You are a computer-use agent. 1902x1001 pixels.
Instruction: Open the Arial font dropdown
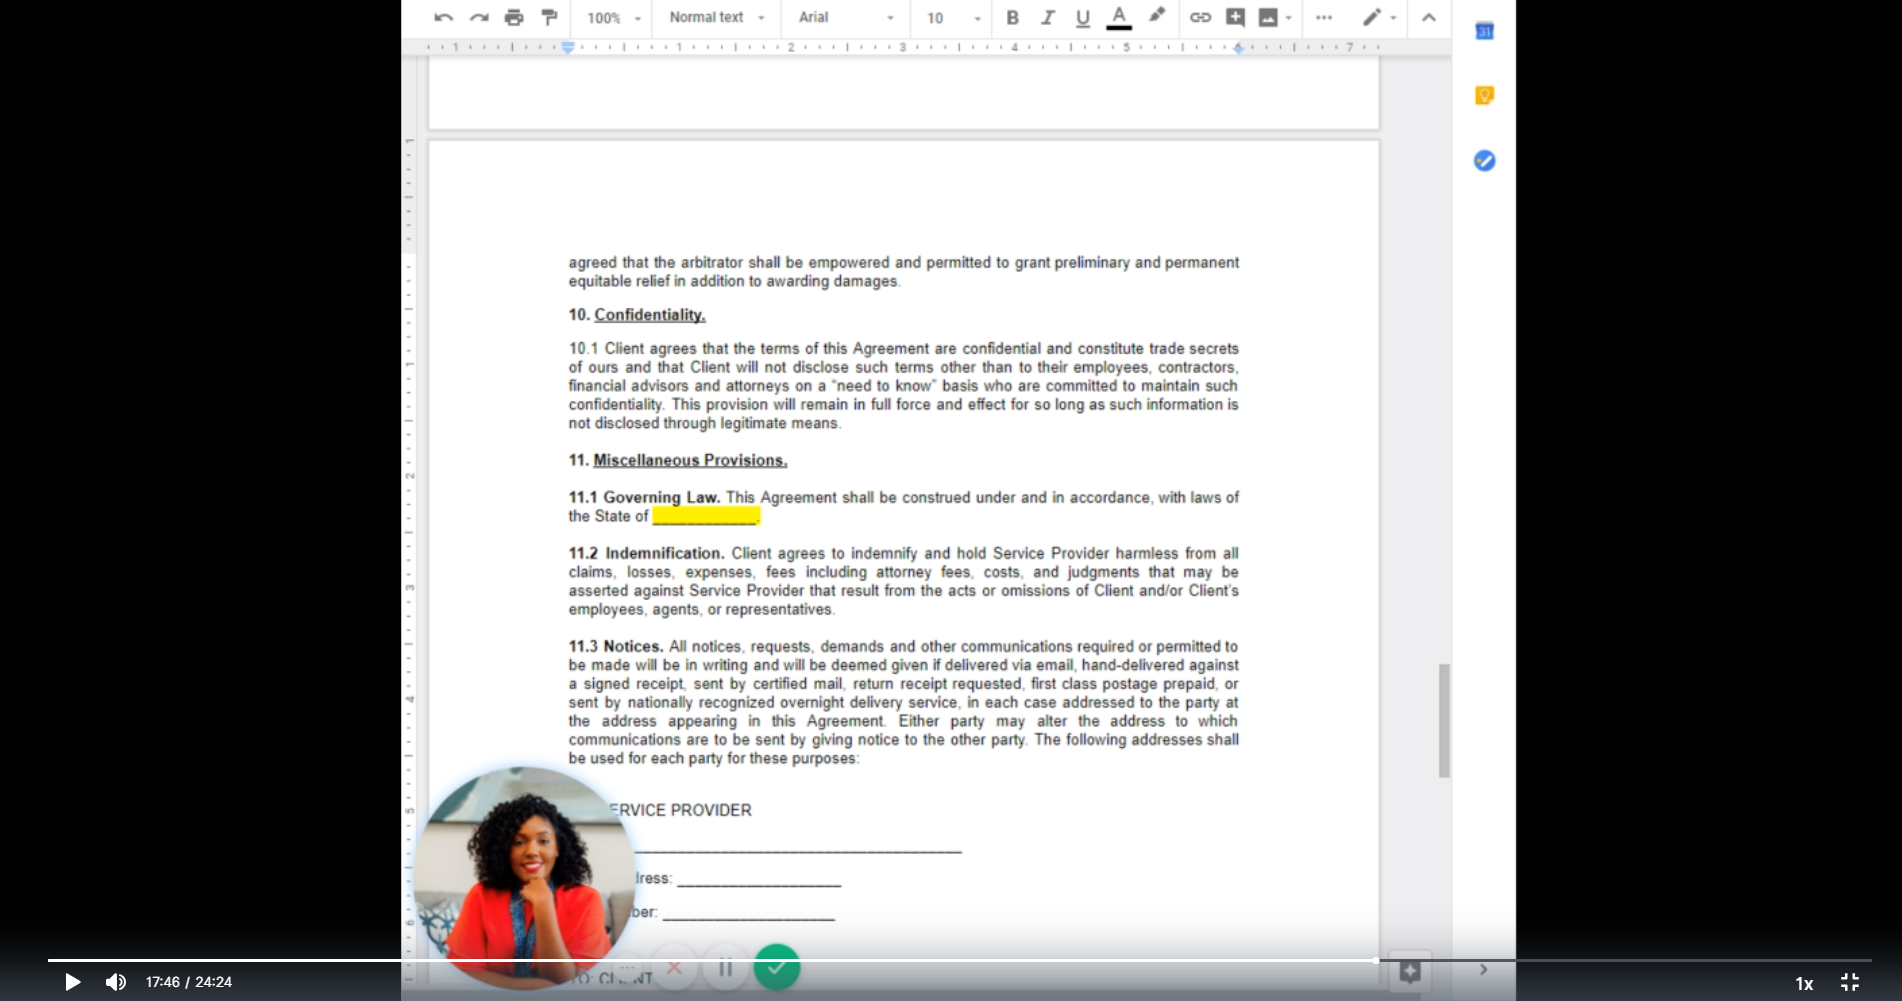(846, 18)
